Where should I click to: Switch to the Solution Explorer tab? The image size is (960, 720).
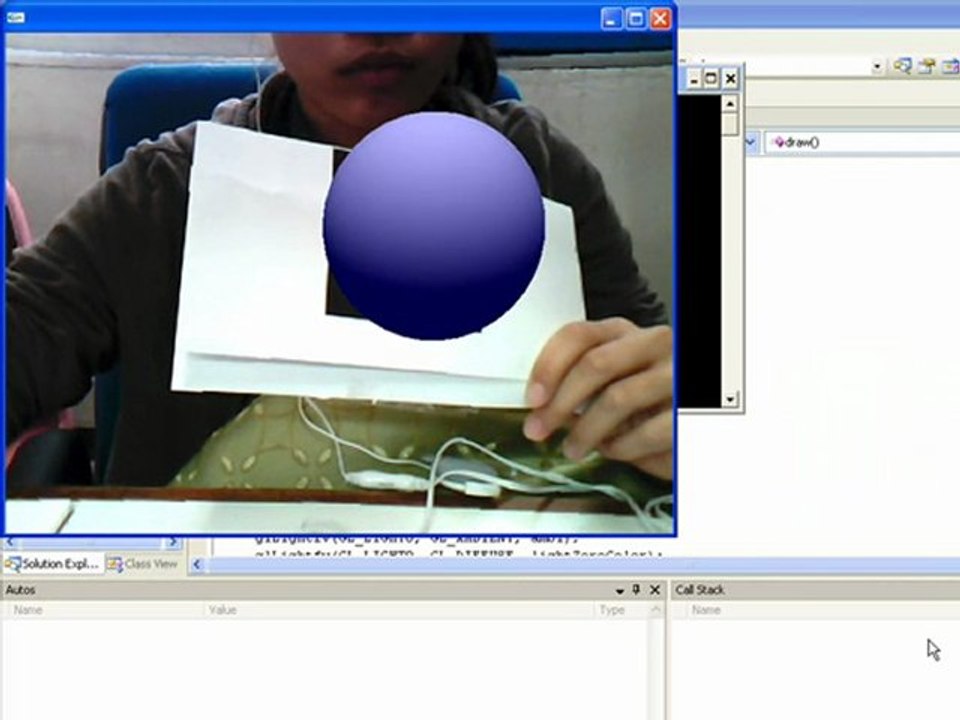tap(53, 564)
